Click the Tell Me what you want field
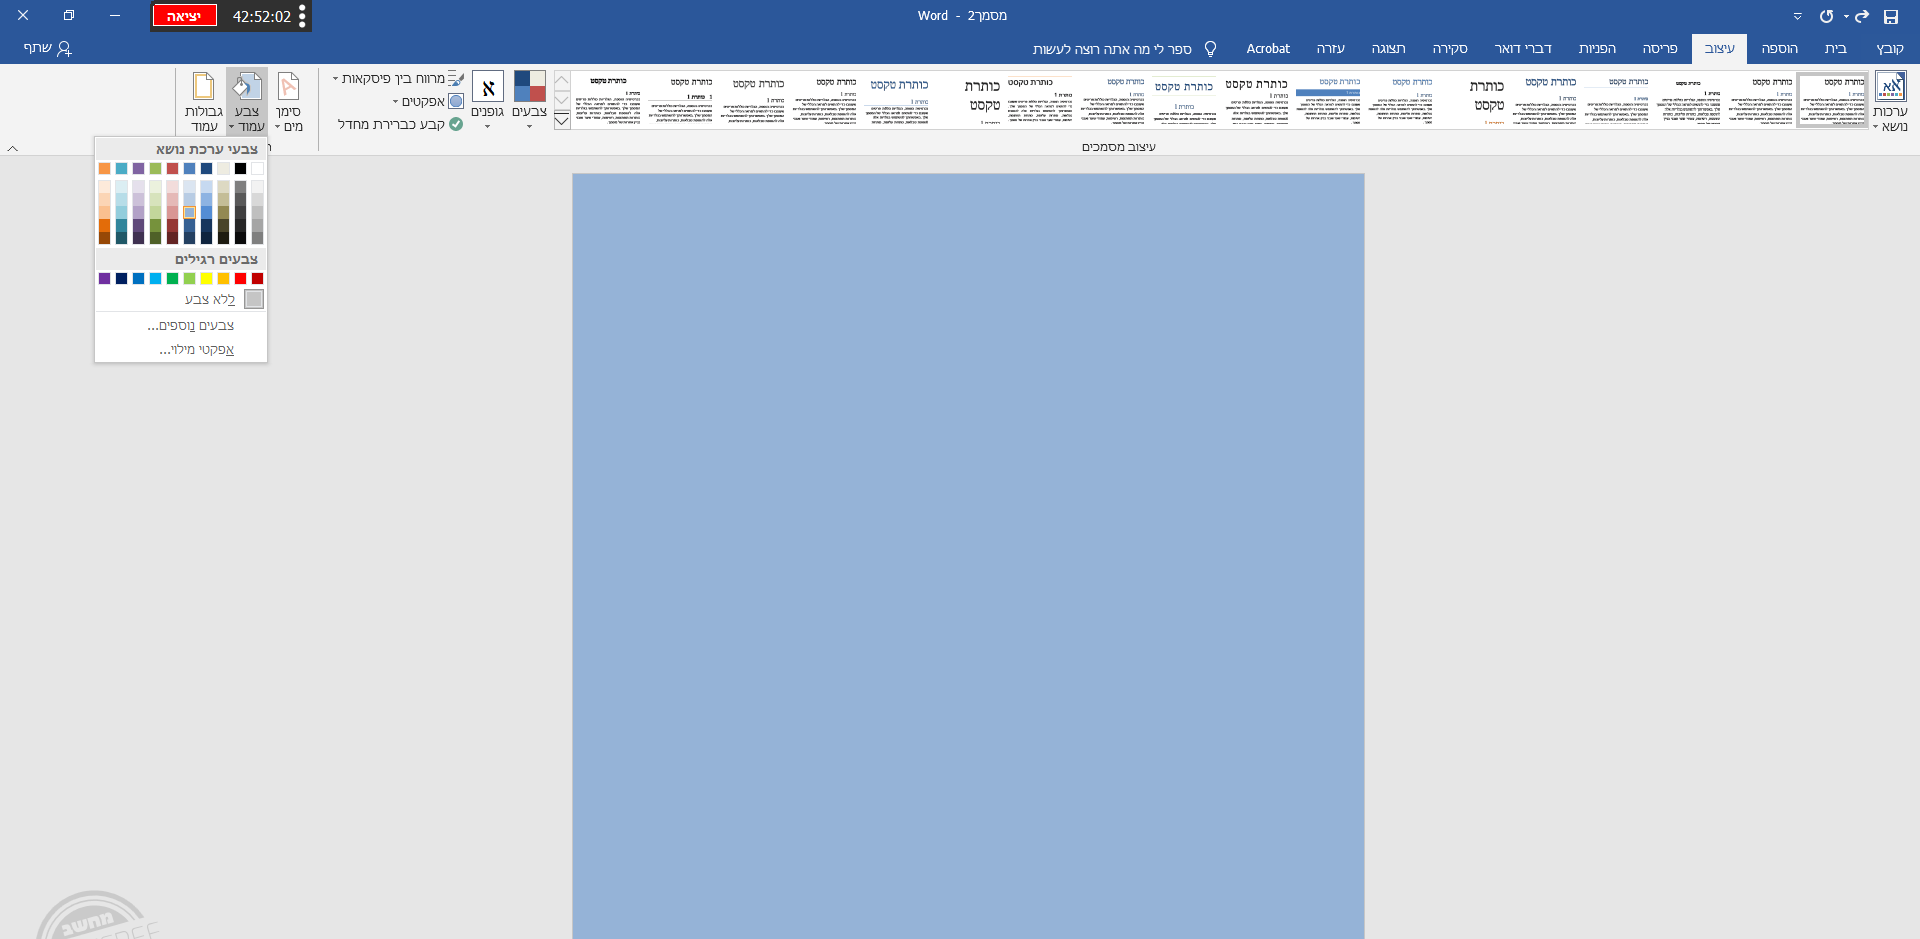 (1112, 48)
